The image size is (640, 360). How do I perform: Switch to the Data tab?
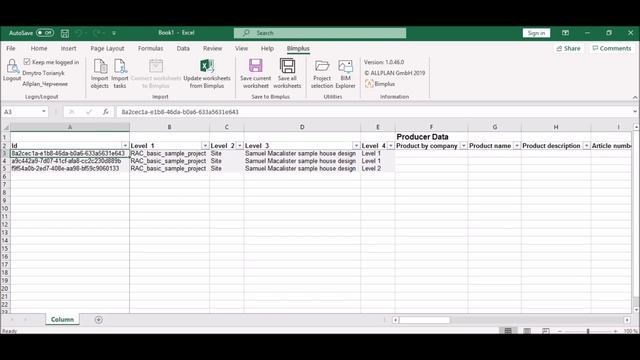183,48
